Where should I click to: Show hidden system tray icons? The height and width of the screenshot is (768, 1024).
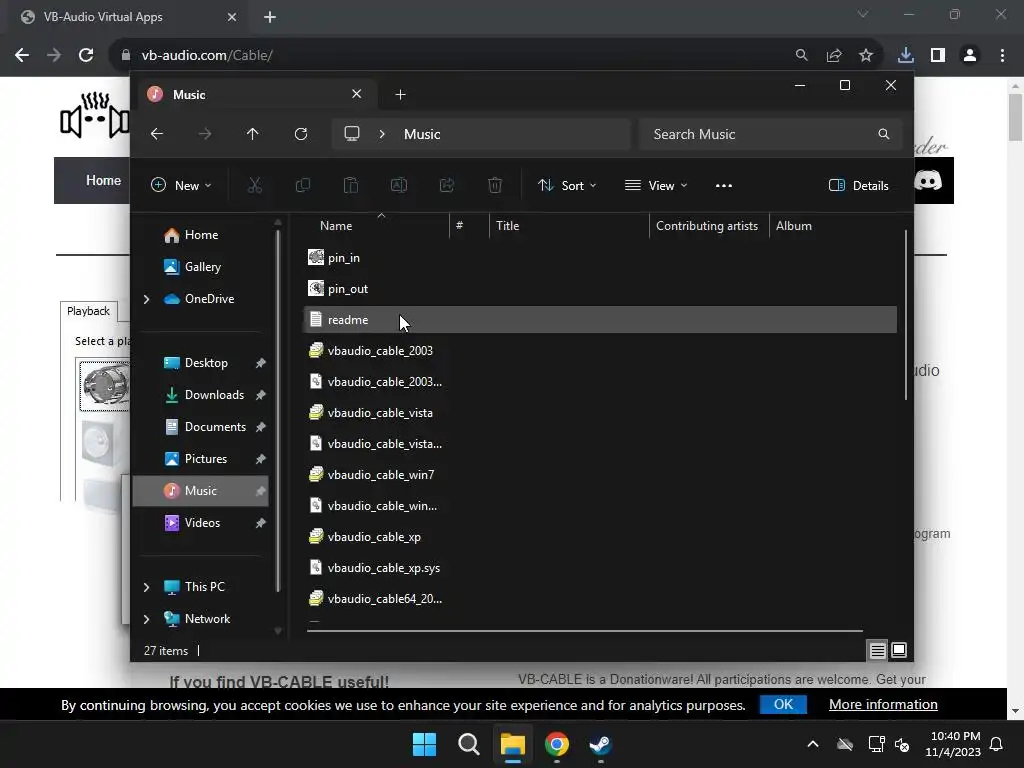[x=813, y=744]
